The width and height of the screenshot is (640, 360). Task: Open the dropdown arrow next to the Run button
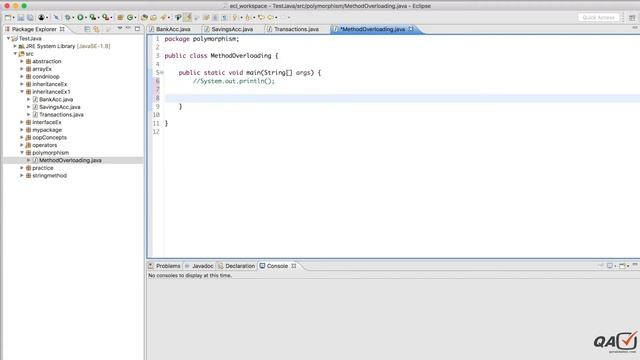tap(85, 18)
